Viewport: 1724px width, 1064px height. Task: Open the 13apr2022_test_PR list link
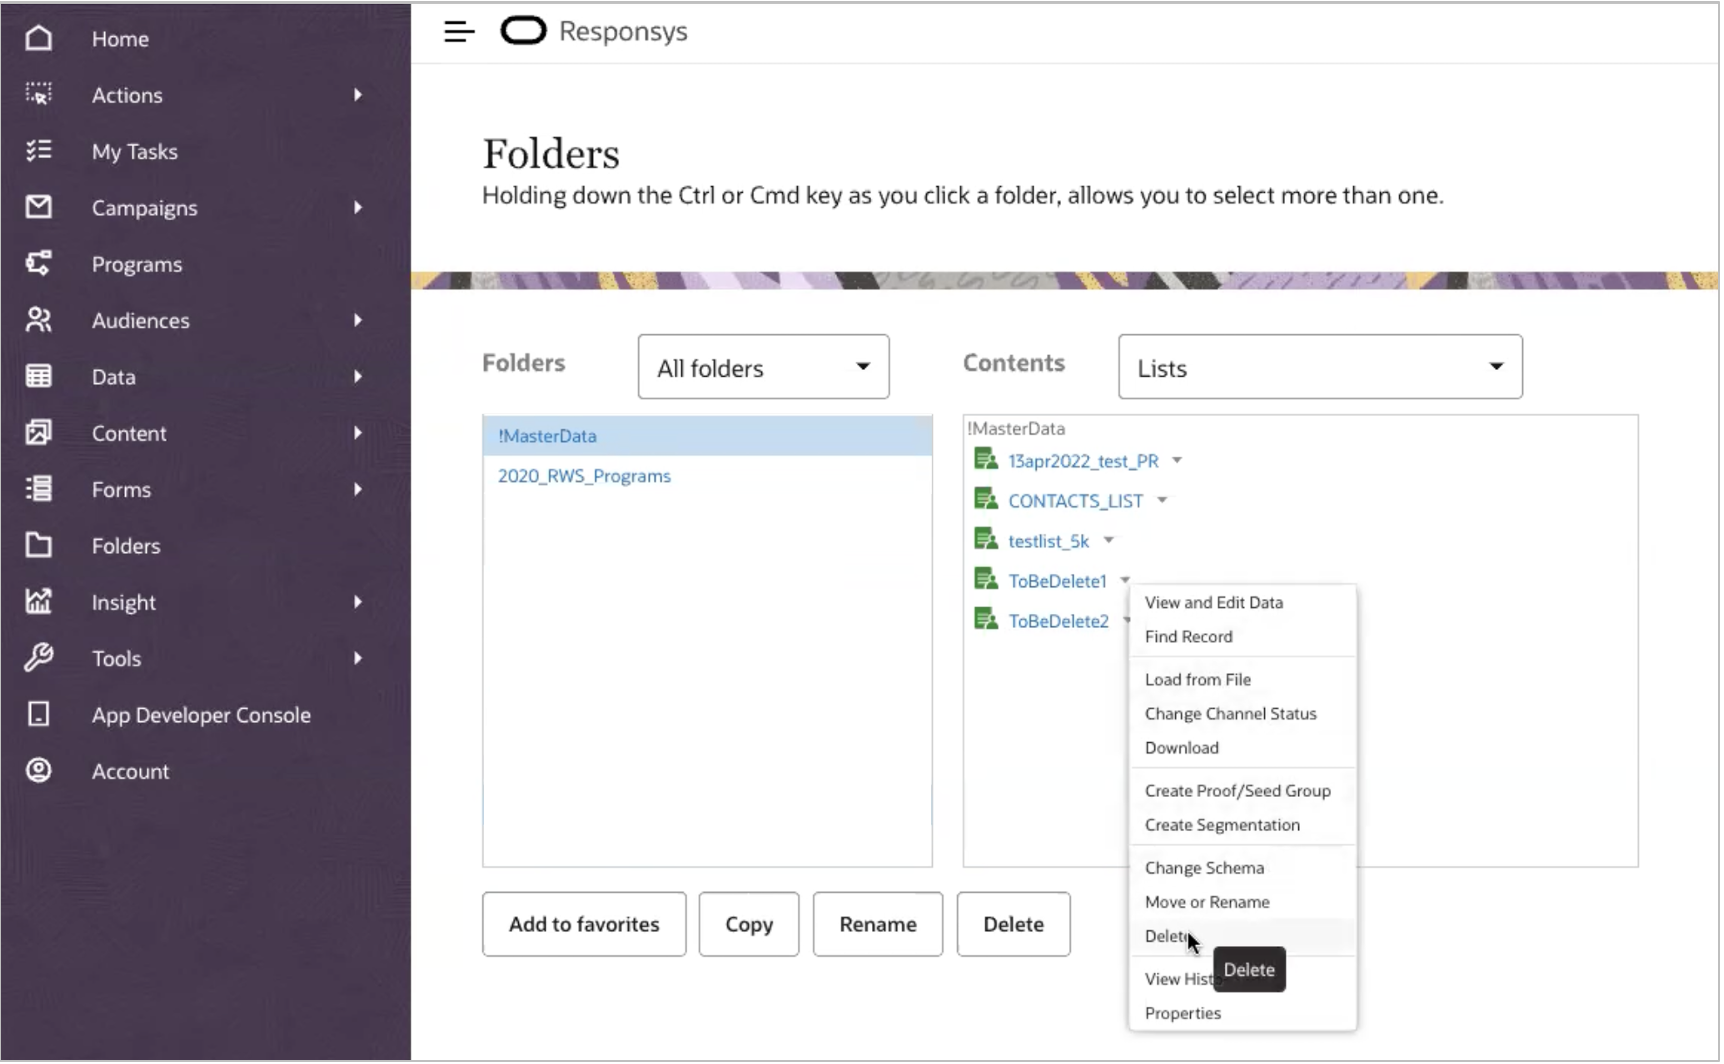point(1083,461)
